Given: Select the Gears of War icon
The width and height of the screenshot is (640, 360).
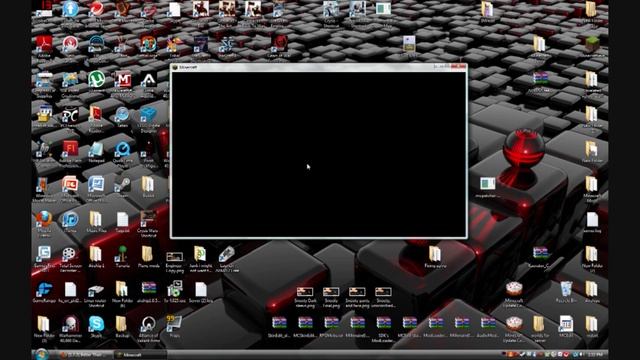Looking at the screenshot, I should click(279, 44).
